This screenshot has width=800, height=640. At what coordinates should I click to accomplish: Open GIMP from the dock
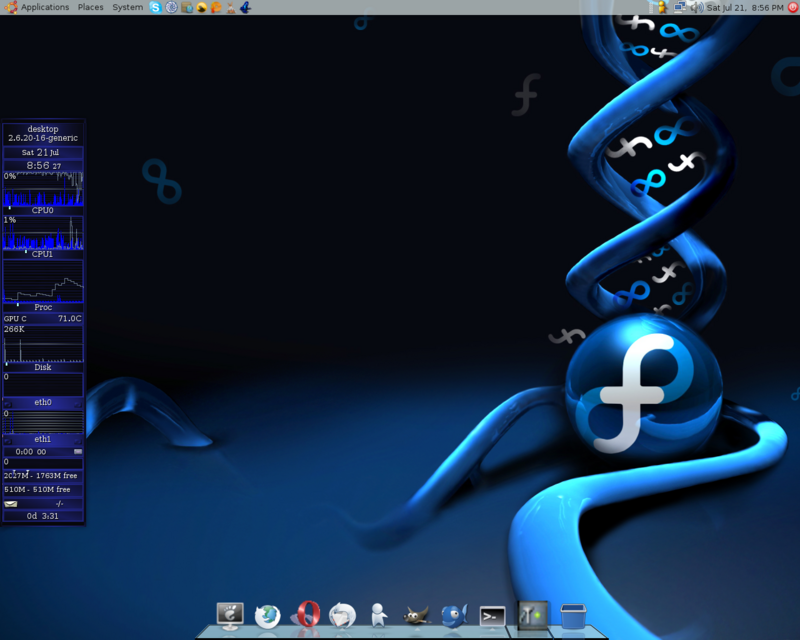417,615
